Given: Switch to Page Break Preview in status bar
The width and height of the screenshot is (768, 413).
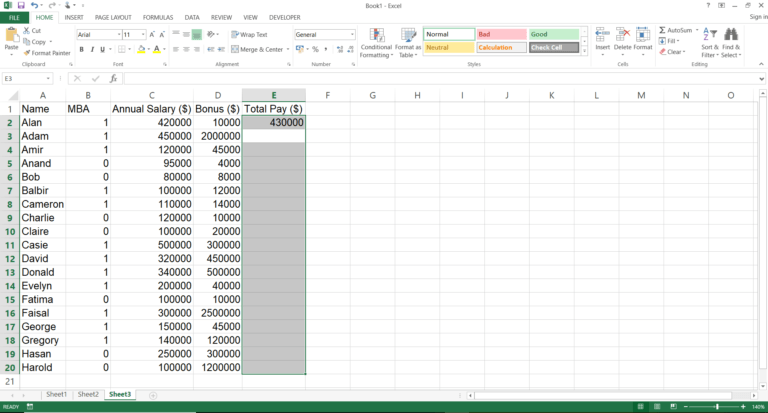Looking at the screenshot, I should pos(673,407).
